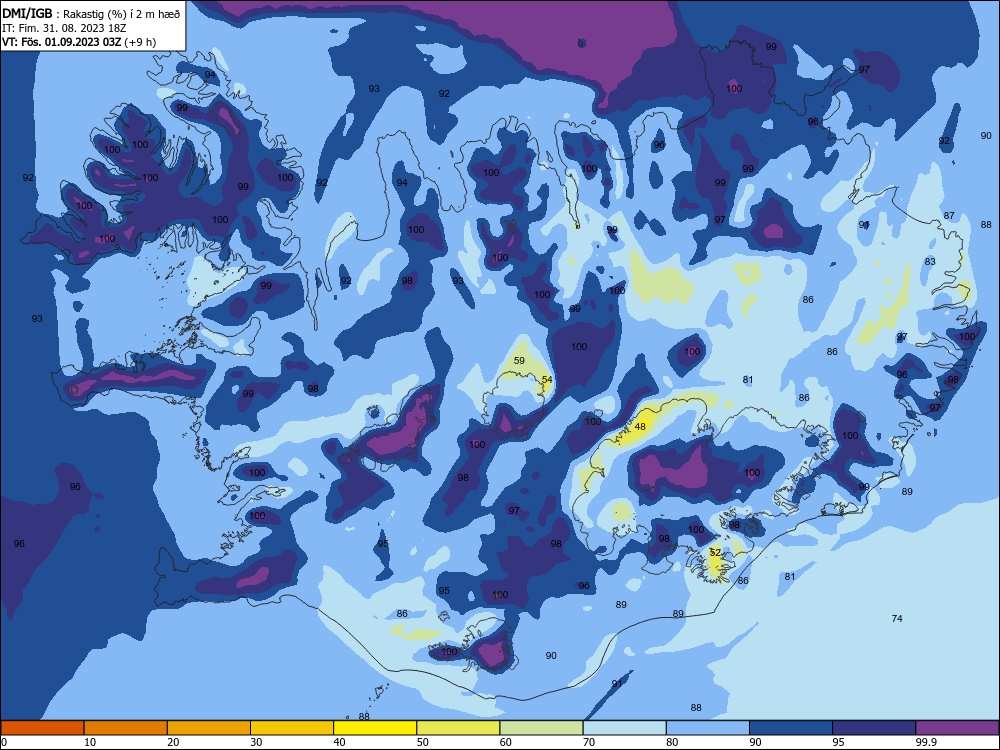The width and height of the screenshot is (1000, 750).
Task: Click the dark blue 90–95 legend swatch
Action: pyautogui.click(x=791, y=728)
